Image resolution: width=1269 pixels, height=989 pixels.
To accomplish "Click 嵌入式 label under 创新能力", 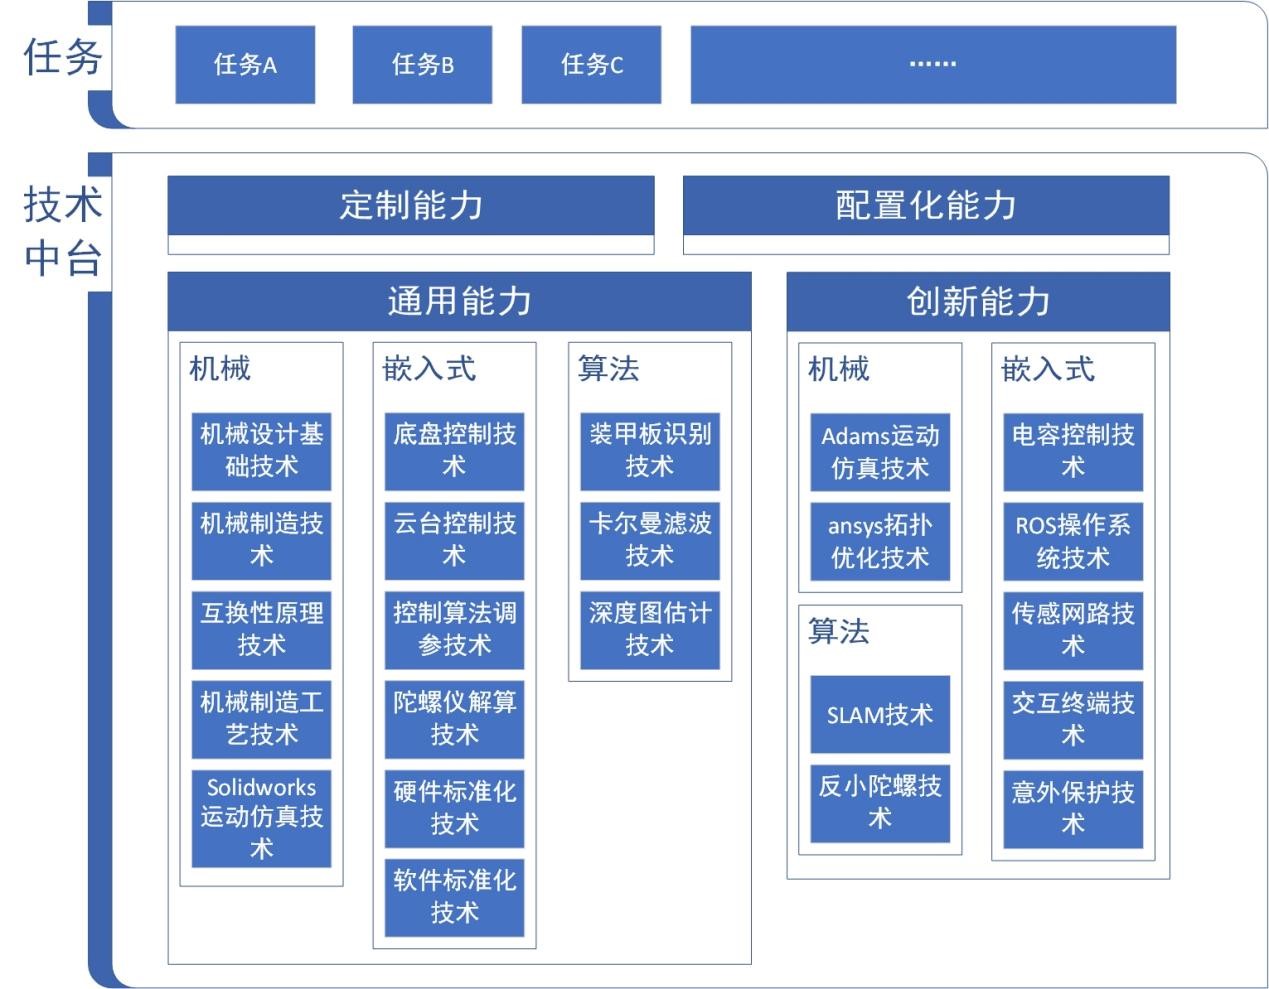I will coord(1048,369).
